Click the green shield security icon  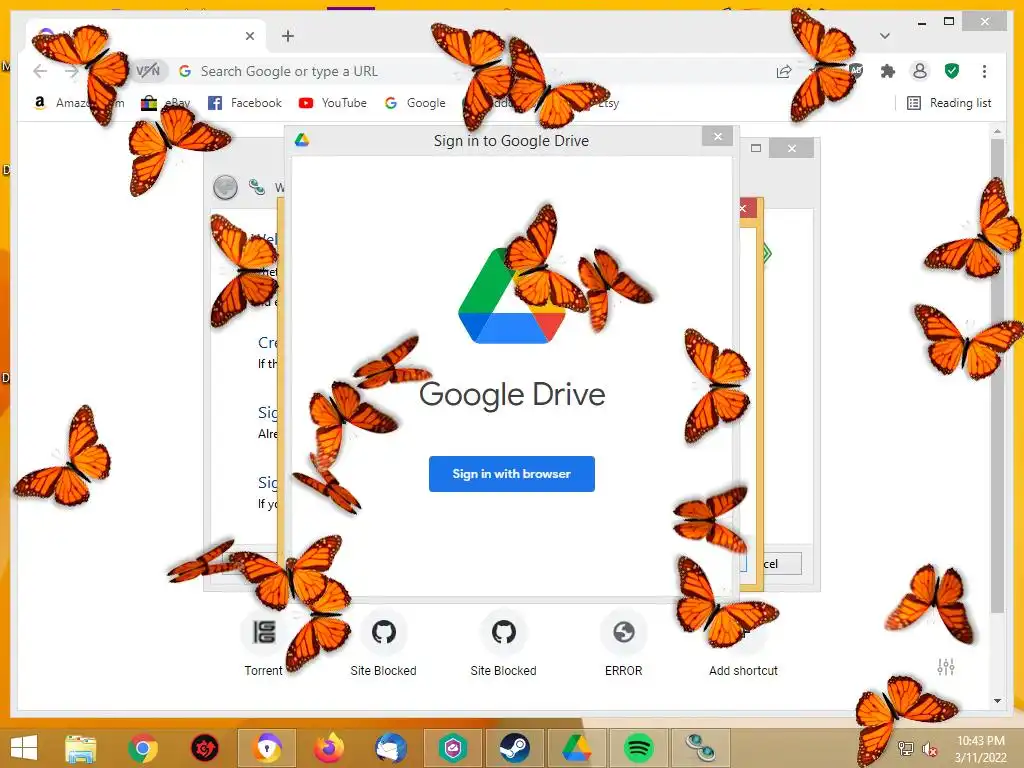click(952, 71)
